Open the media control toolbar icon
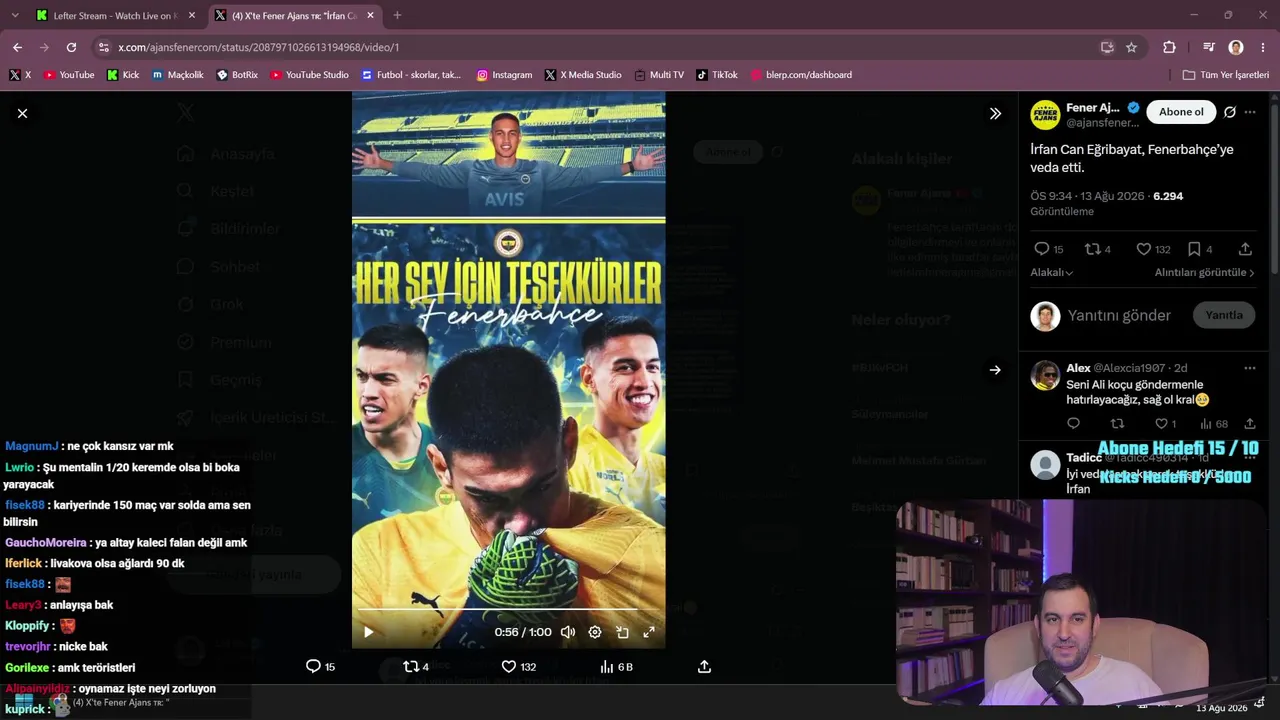Screen dimensions: 1280x720 1209,47
